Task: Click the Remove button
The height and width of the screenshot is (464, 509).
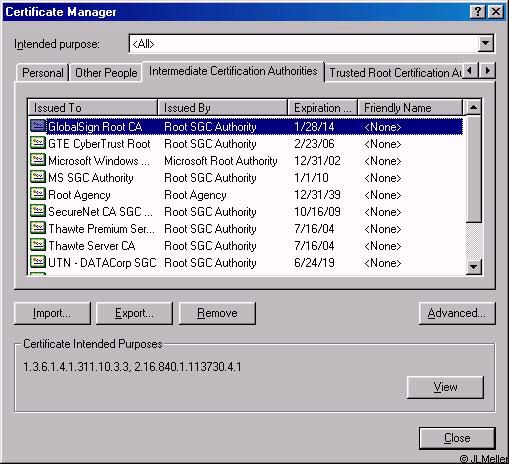Action: [217, 313]
